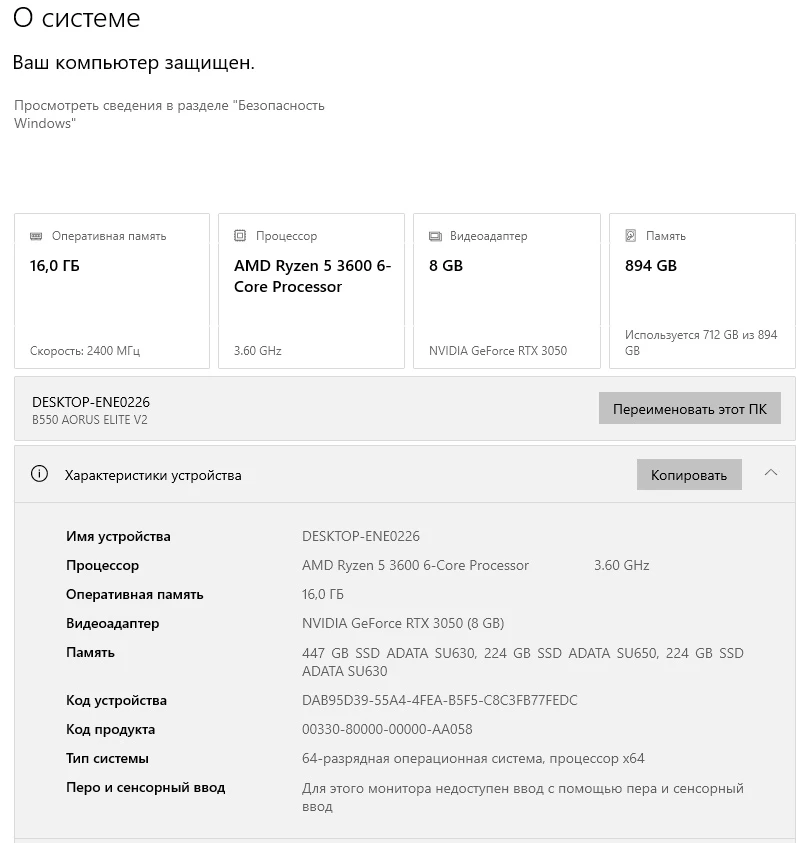Select the 894 GB storage card
This screenshot has width=804, height=843.
pos(702,290)
